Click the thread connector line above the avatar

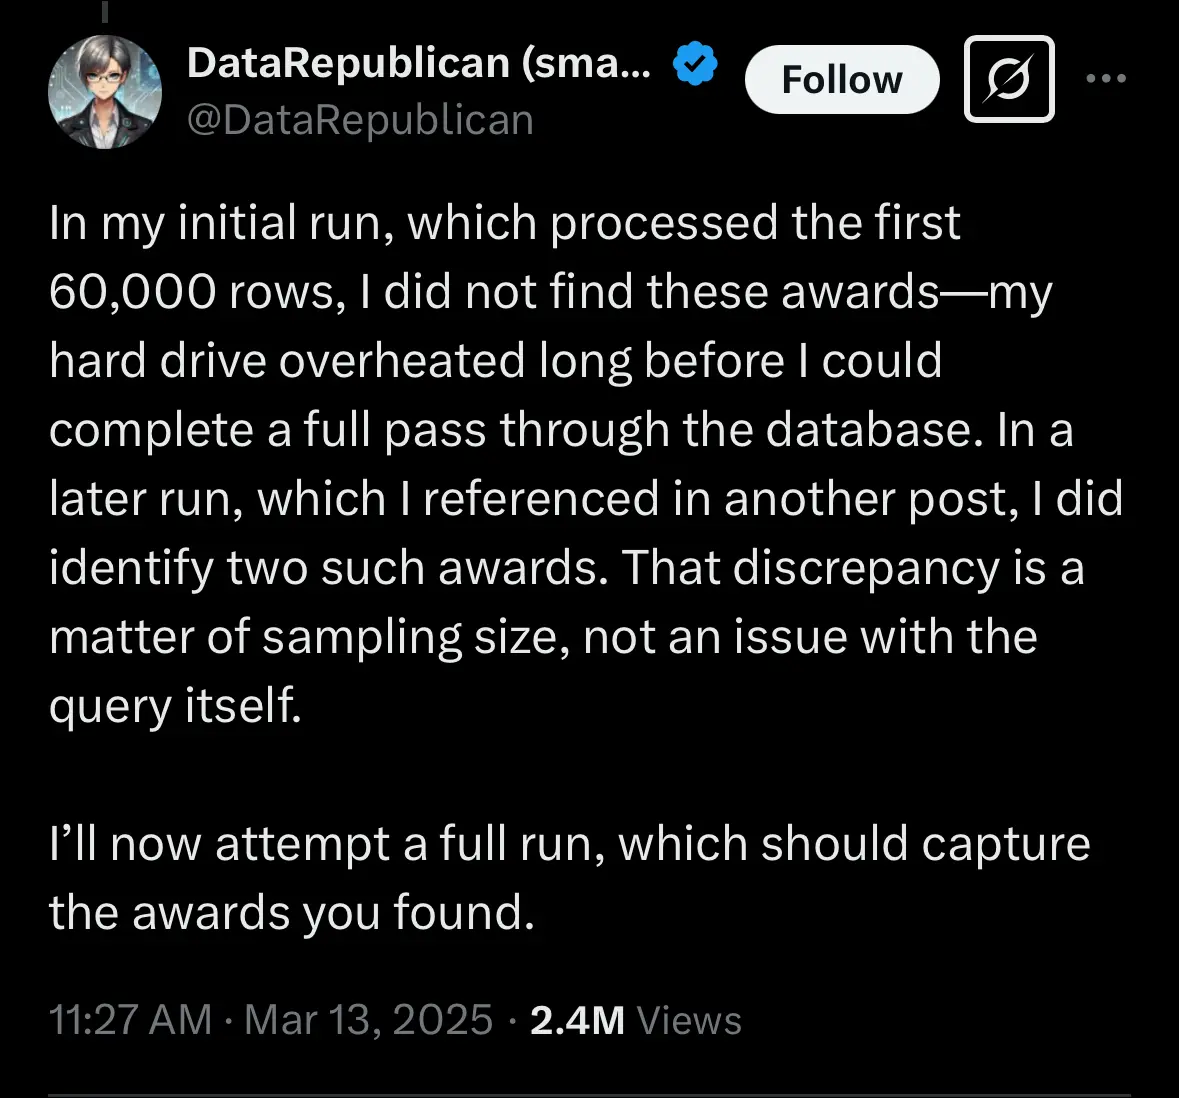104,10
